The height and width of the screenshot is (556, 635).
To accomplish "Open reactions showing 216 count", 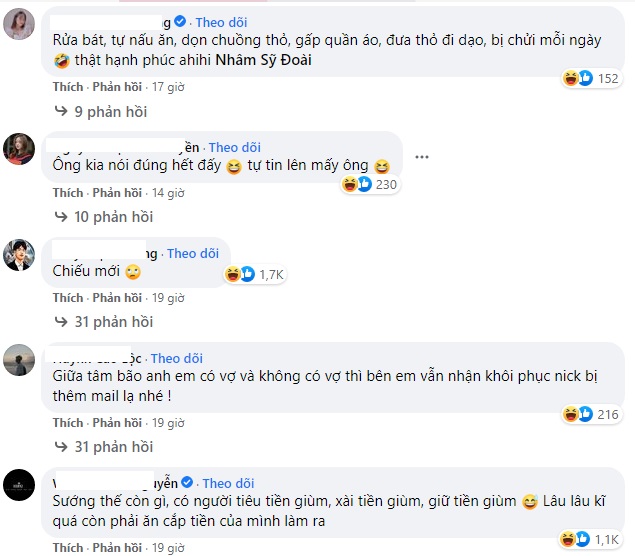I will [x=592, y=413].
